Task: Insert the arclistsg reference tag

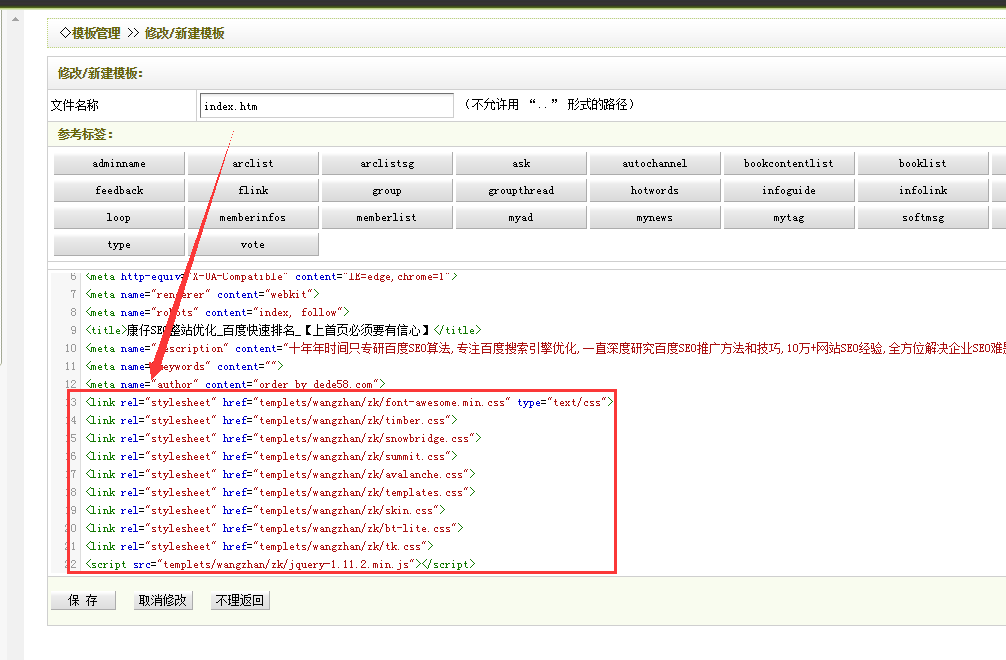Action: point(387,164)
